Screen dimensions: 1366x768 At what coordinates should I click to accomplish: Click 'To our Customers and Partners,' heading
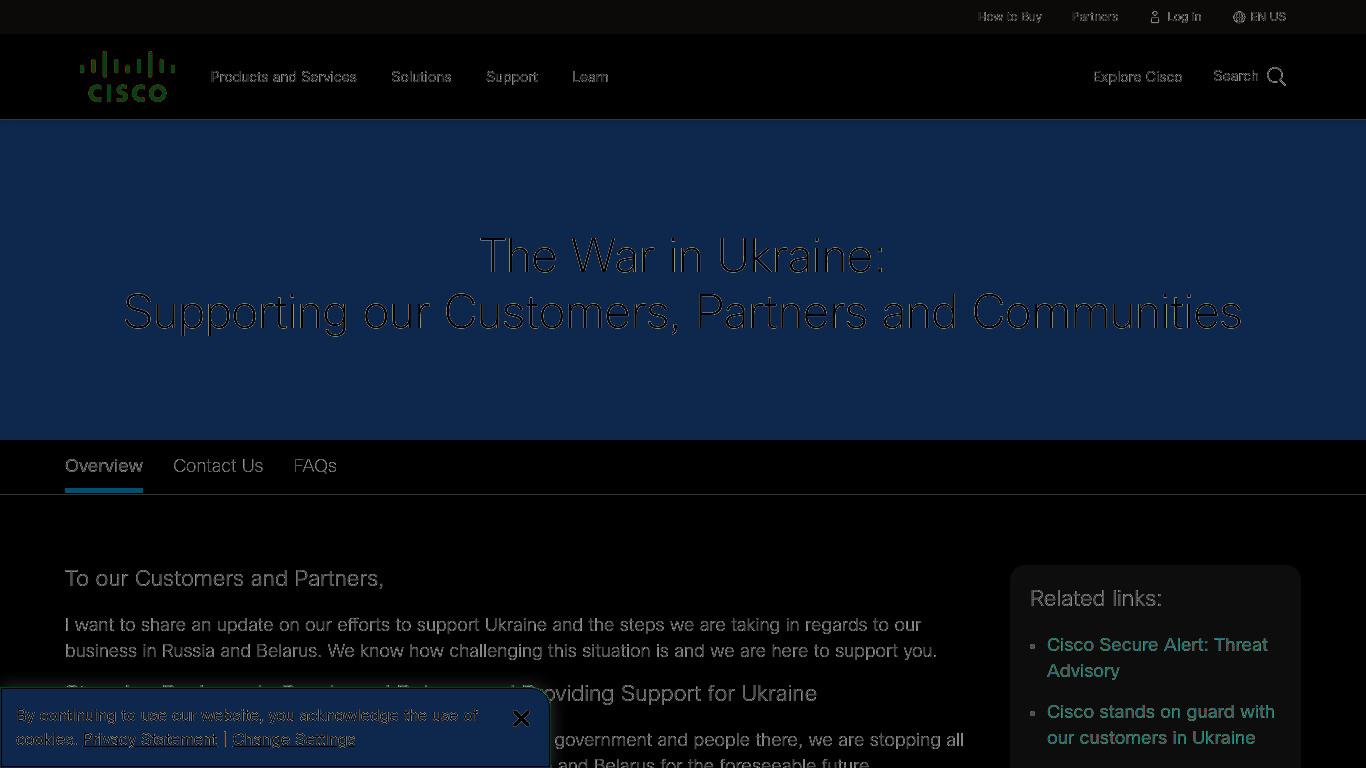click(224, 579)
